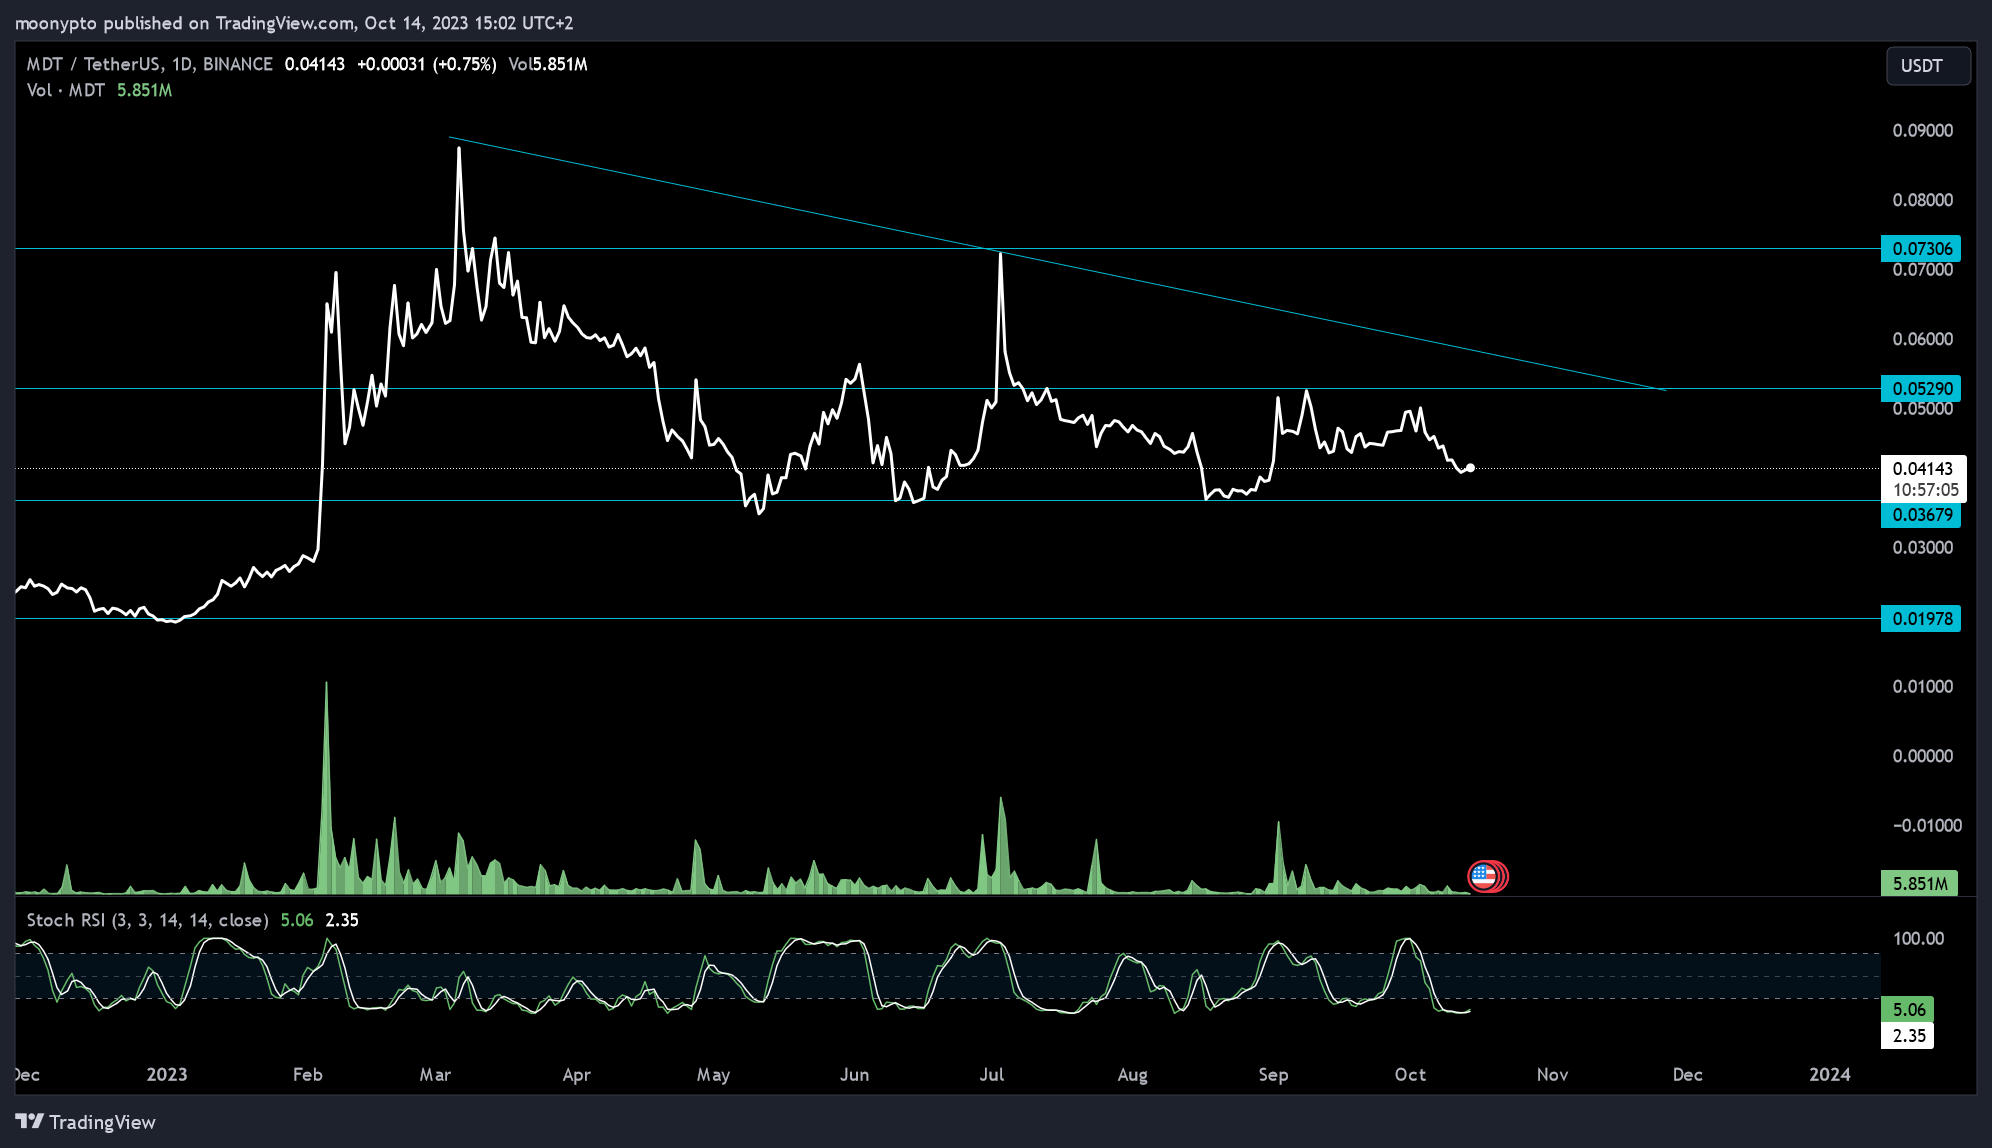
Task: Click the USDT currency button
Action: click(x=1928, y=66)
